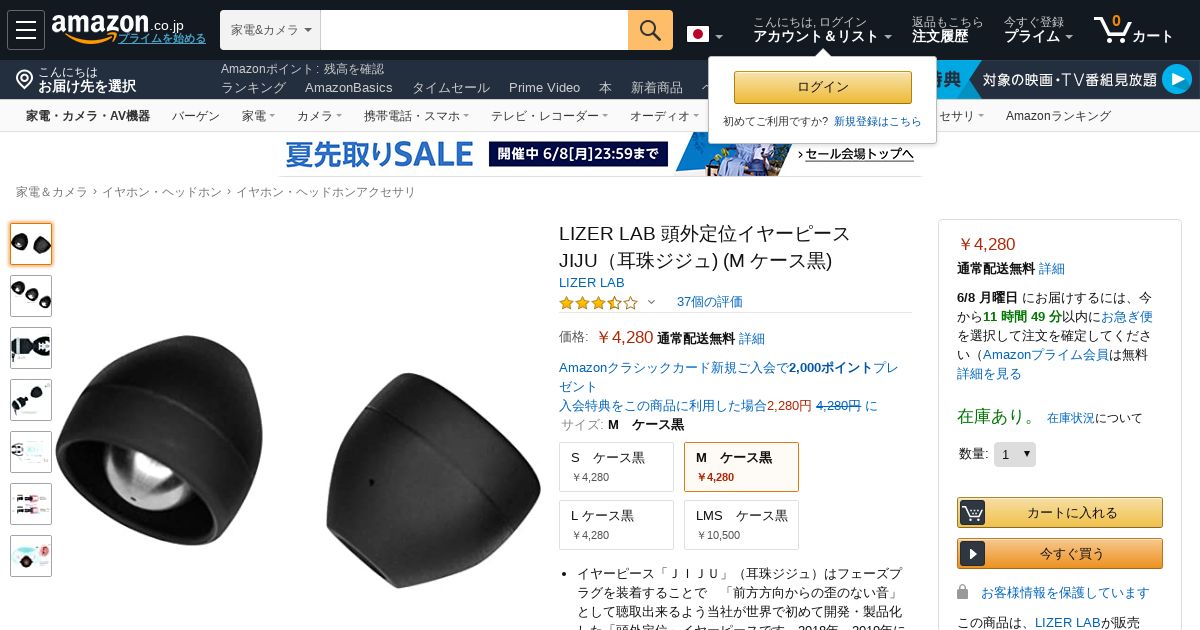Open the タイムセール nav item

tap(451, 87)
